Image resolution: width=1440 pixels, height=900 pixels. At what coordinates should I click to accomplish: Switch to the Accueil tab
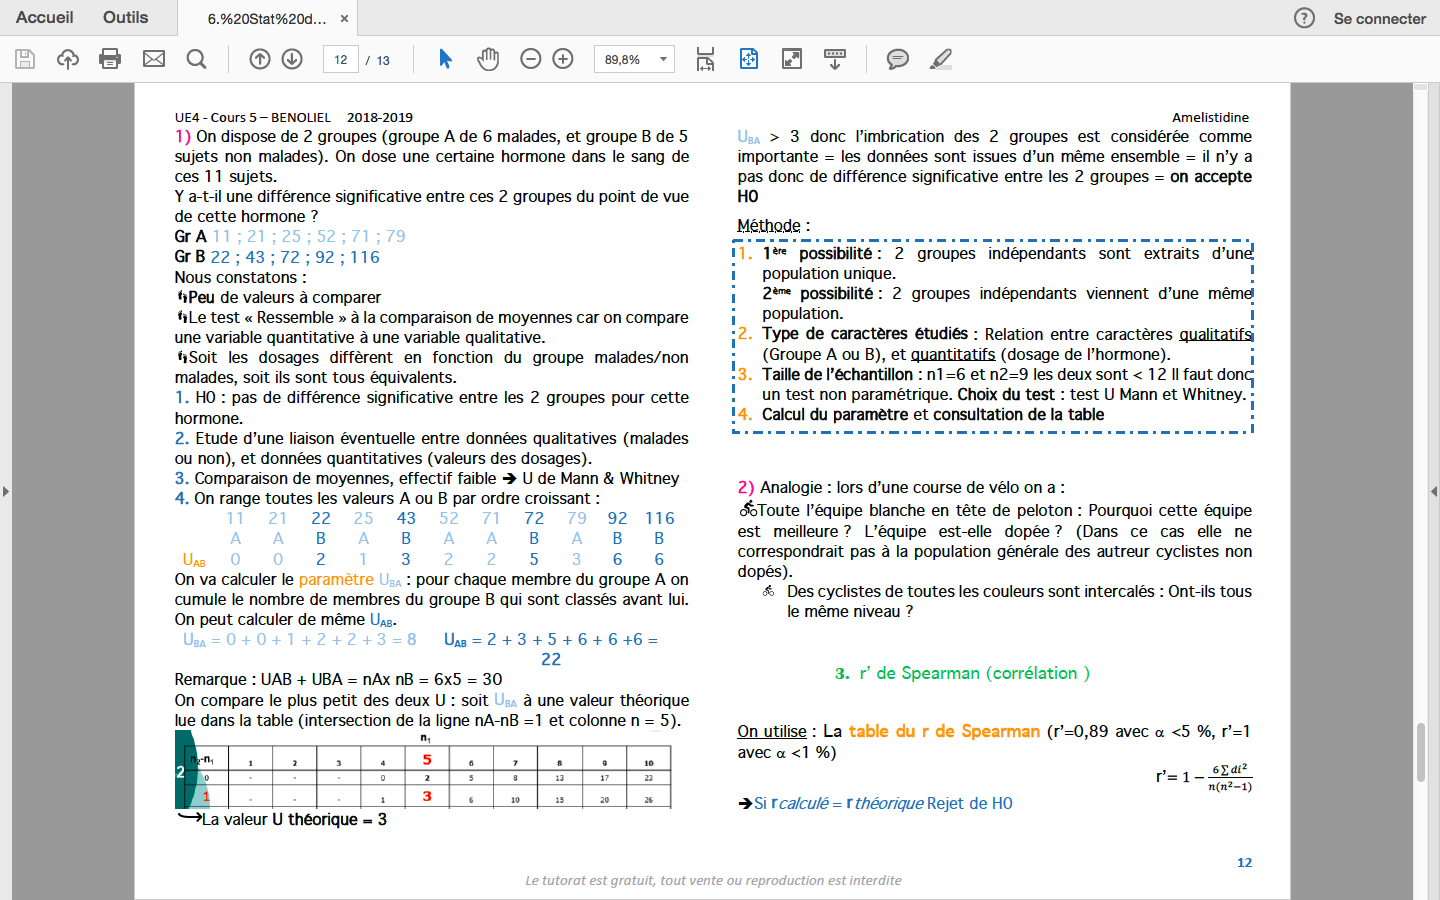click(x=45, y=18)
